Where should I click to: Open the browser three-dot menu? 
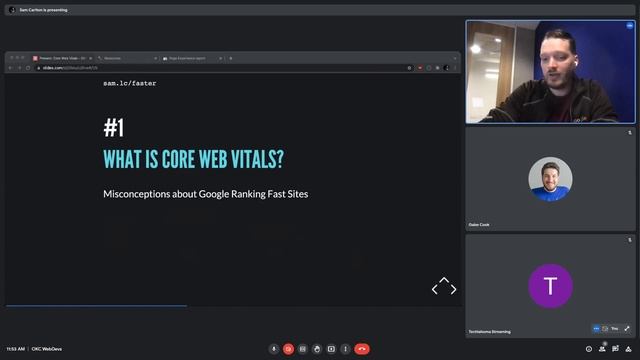coord(455,68)
